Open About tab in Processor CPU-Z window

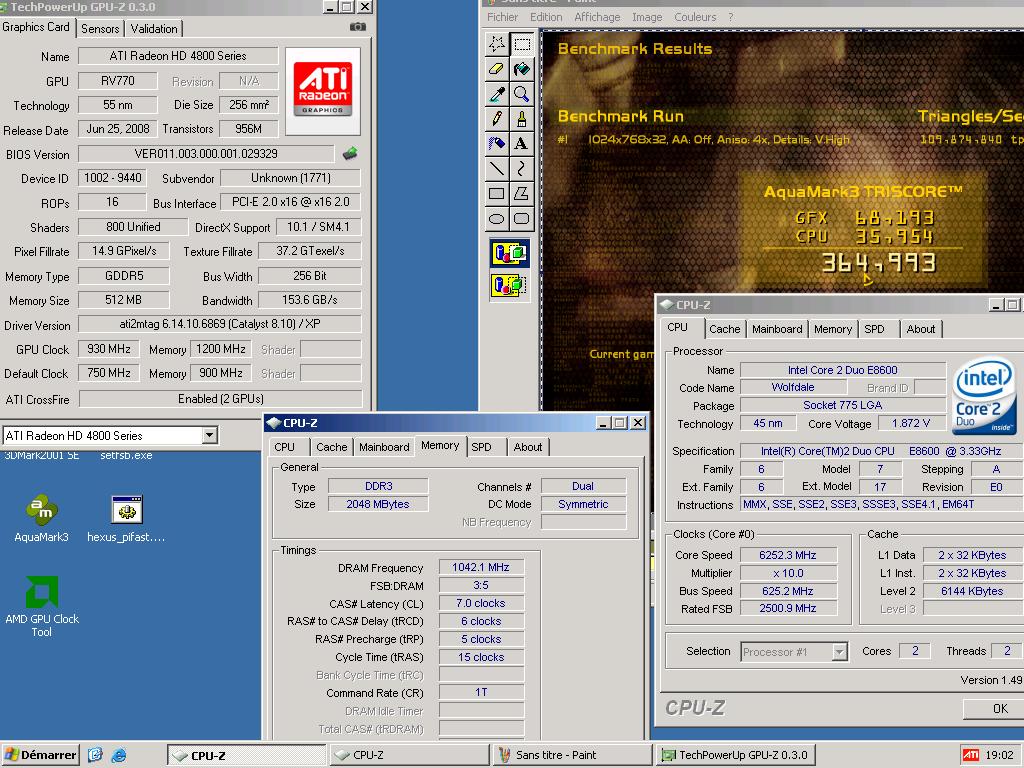pyautogui.click(x=921, y=329)
